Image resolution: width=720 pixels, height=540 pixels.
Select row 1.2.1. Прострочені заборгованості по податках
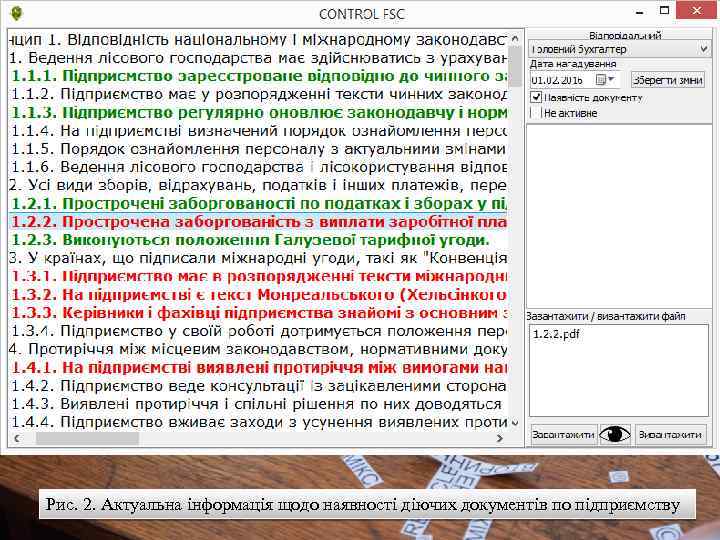[258, 203]
